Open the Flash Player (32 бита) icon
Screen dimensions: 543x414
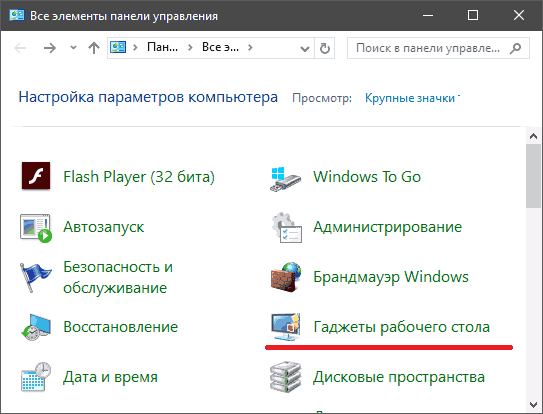pos(36,176)
